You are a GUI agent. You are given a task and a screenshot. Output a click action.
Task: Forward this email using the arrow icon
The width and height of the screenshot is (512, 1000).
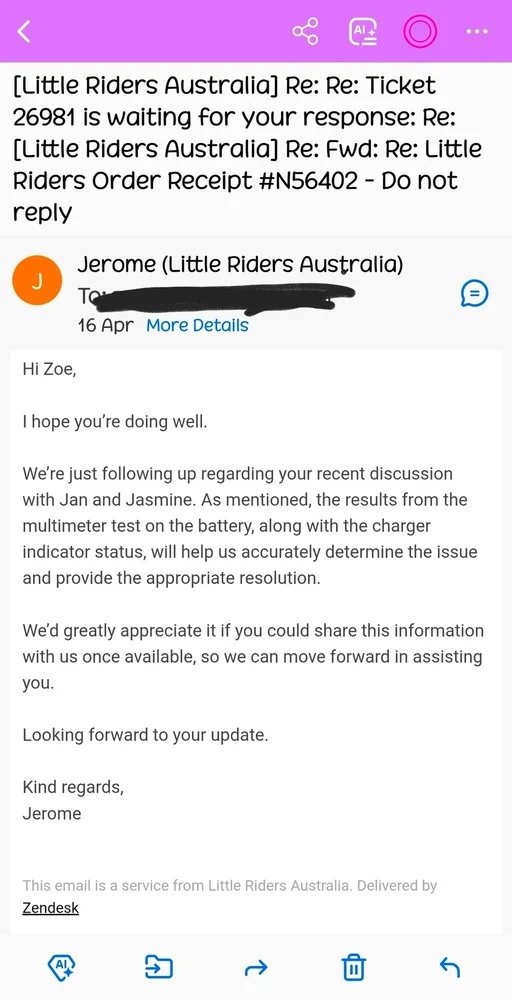click(x=256, y=968)
